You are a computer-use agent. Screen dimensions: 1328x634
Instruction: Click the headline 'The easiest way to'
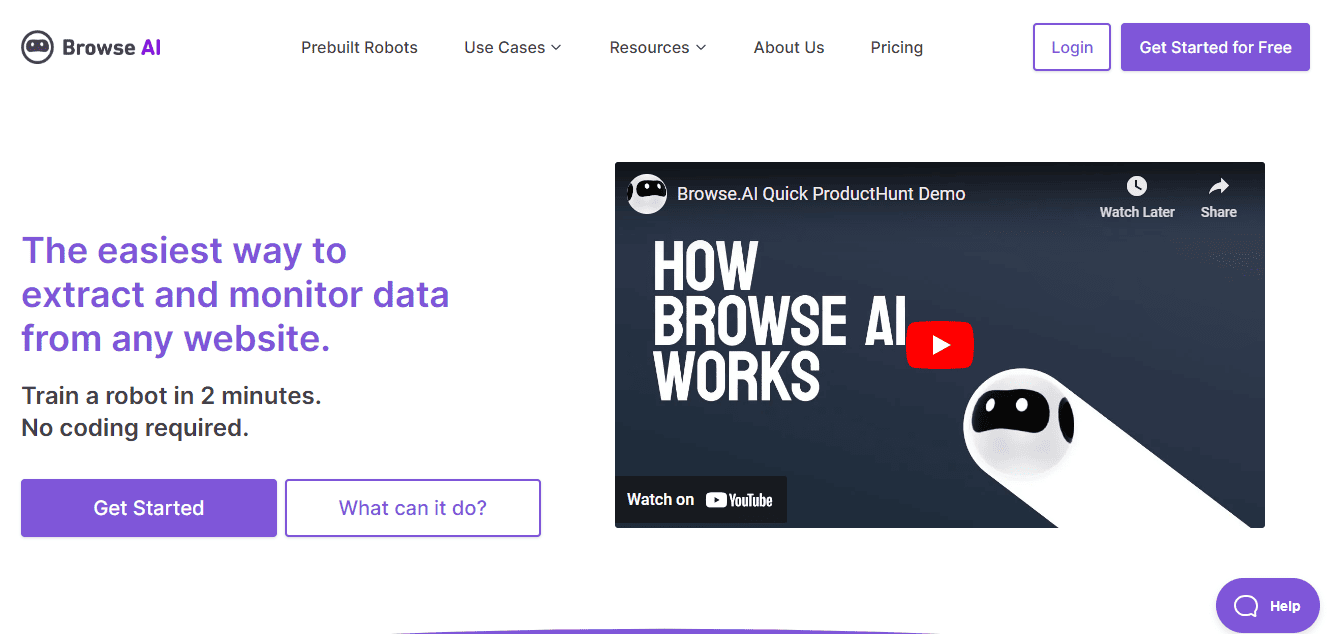(184, 250)
